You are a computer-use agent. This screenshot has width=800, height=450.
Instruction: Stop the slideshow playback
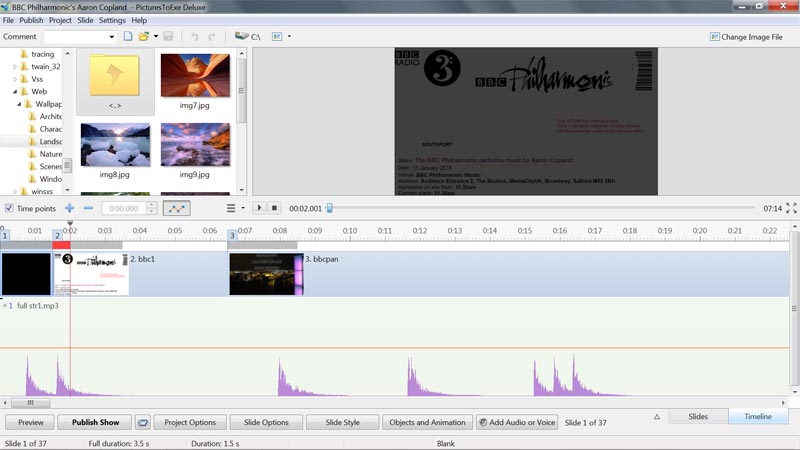(274, 208)
